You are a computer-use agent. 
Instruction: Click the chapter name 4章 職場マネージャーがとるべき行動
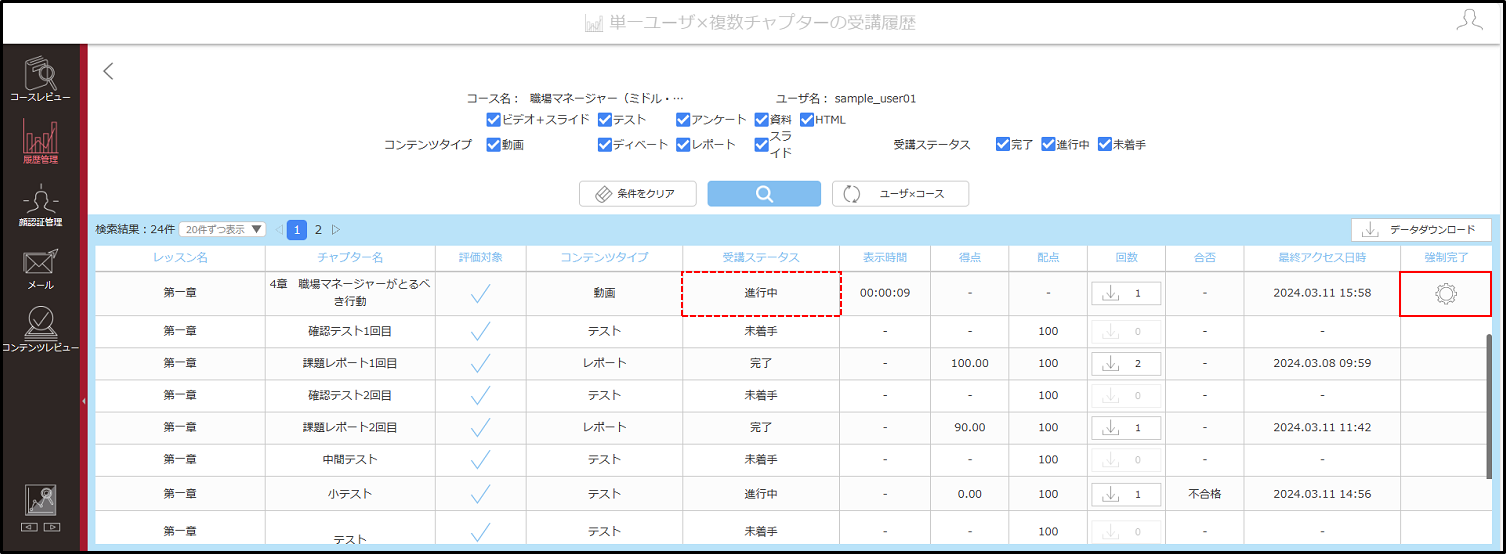[x=350, y=293]
